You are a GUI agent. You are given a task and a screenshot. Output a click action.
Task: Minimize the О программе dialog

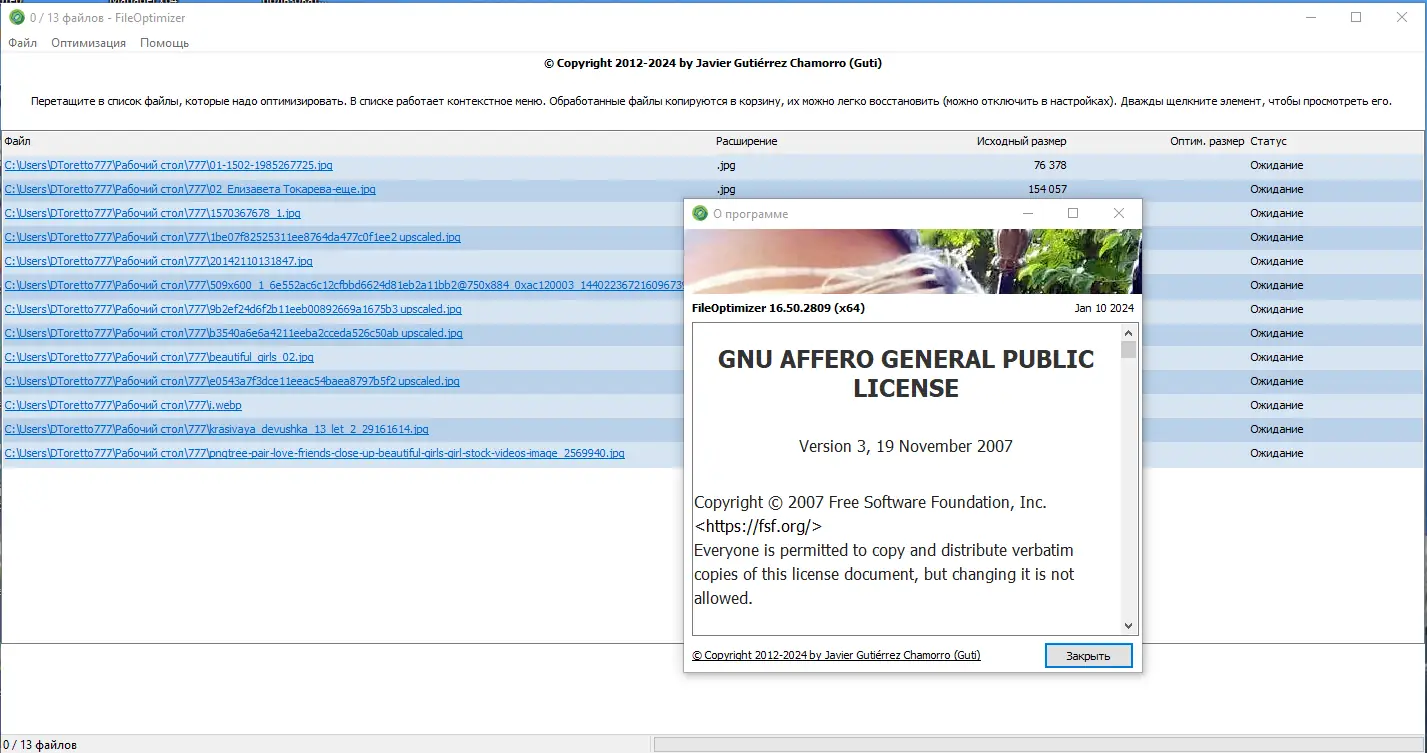[x=1027, y=213]
